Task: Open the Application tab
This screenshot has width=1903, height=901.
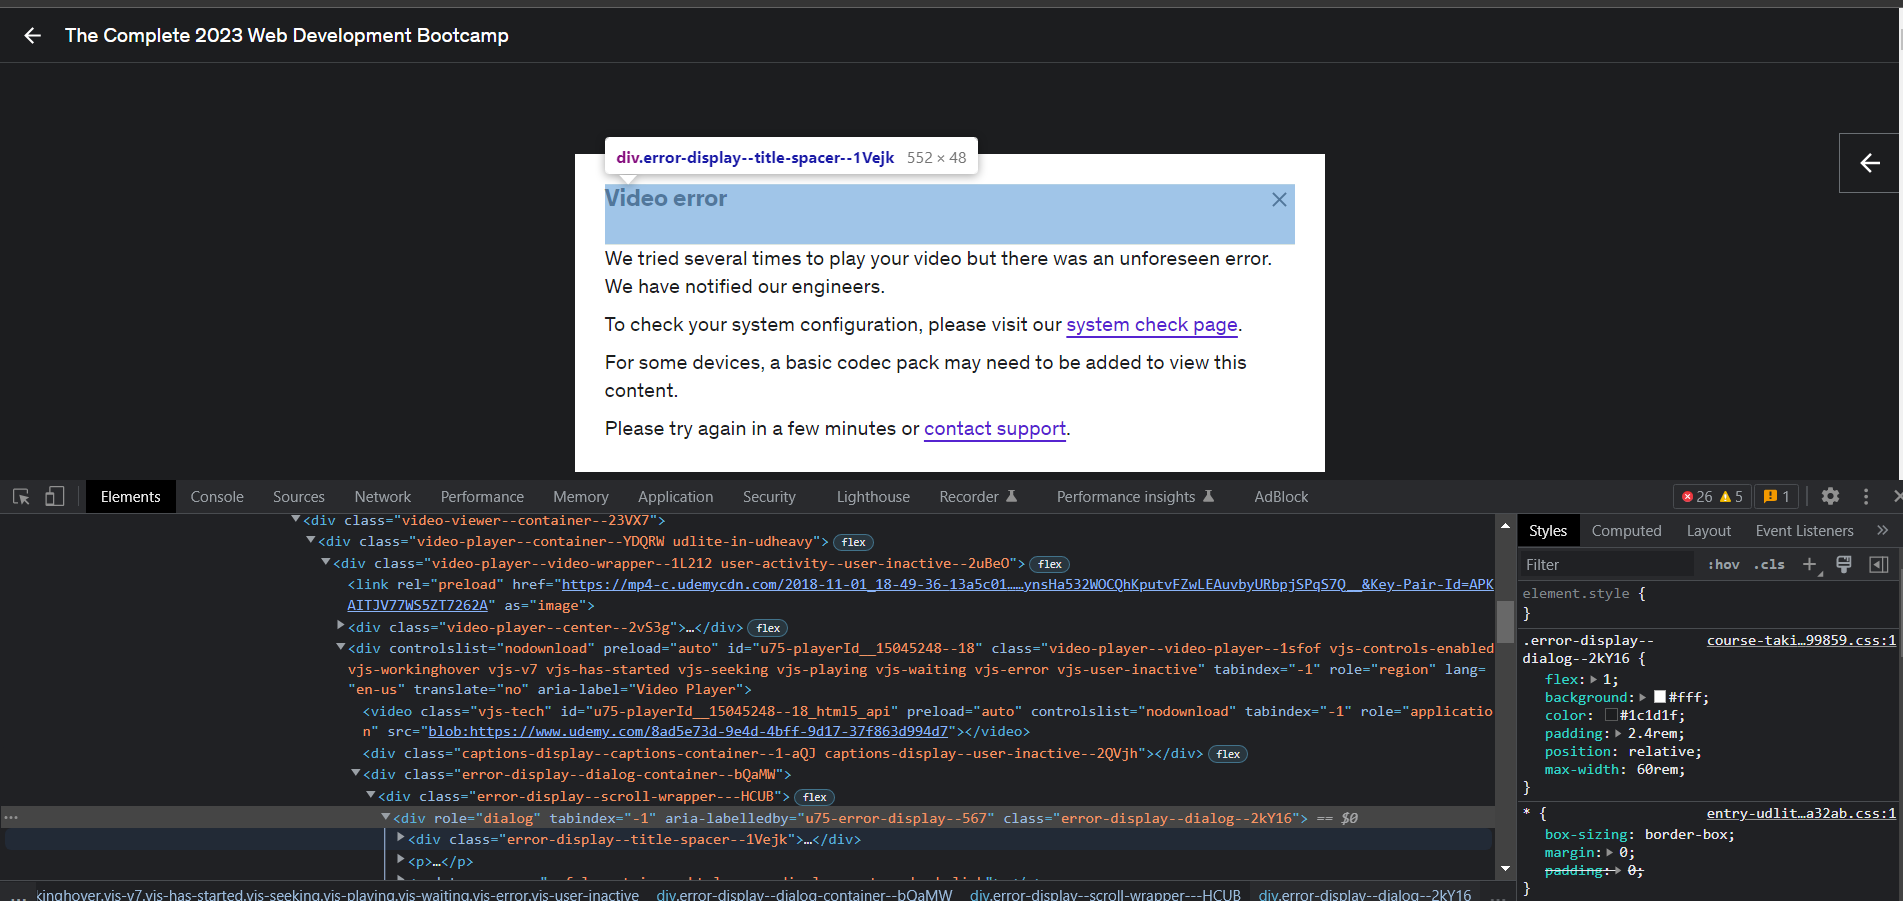Action: [676, 497]
